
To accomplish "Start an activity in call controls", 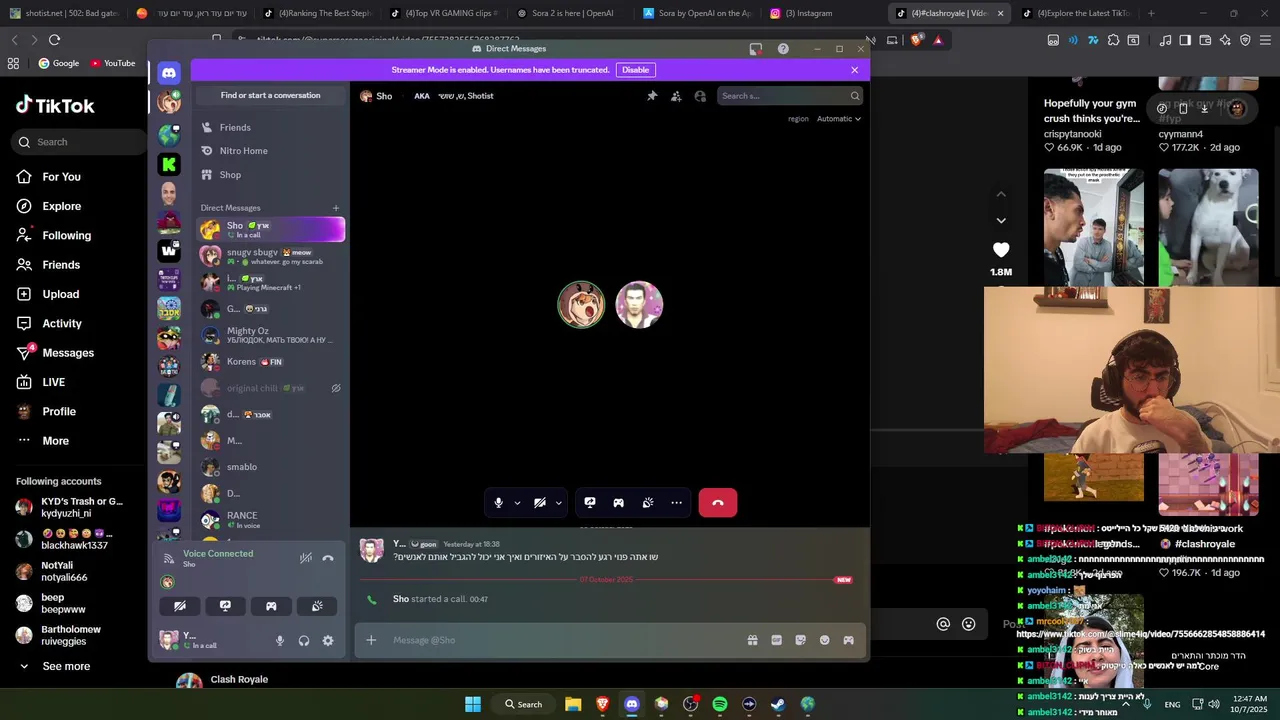I will click(x=619, y=503).
